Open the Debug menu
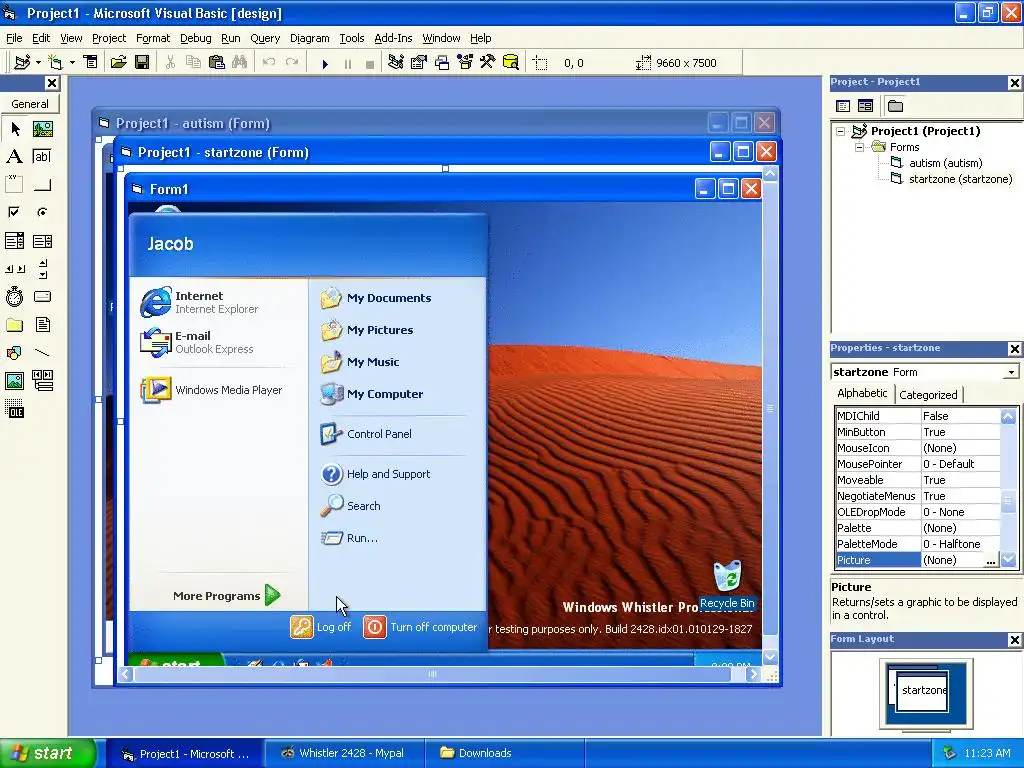Image resolution: width=1024 pixels, height=768 pixels. click(x=195, y=38)
